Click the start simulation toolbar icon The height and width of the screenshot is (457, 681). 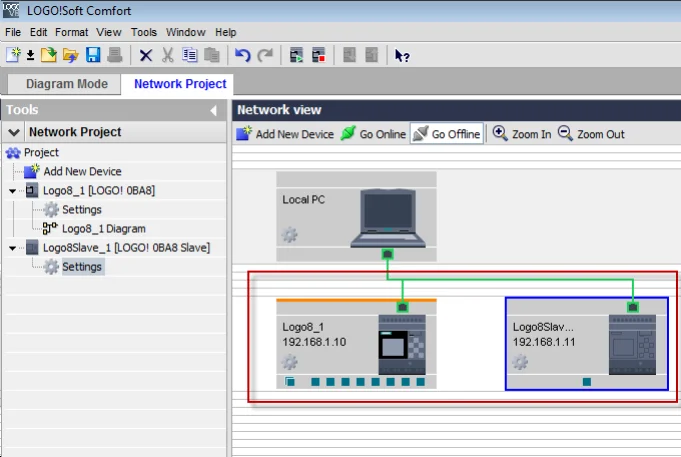click(x=297, y=56)
